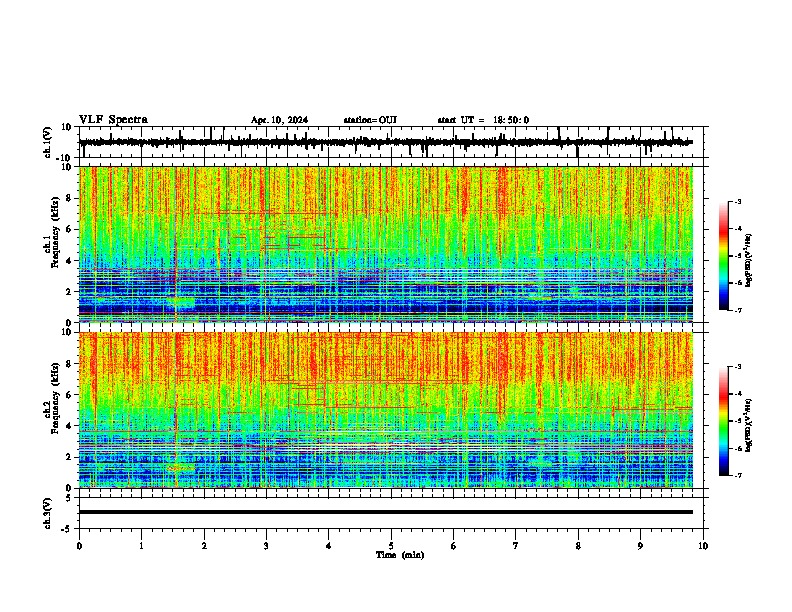Image resolution: width=792 pixels, height=612 pixels.
Task: Click the ch.2 color bar log(PSD) label
Action: (x=748, y=425)
